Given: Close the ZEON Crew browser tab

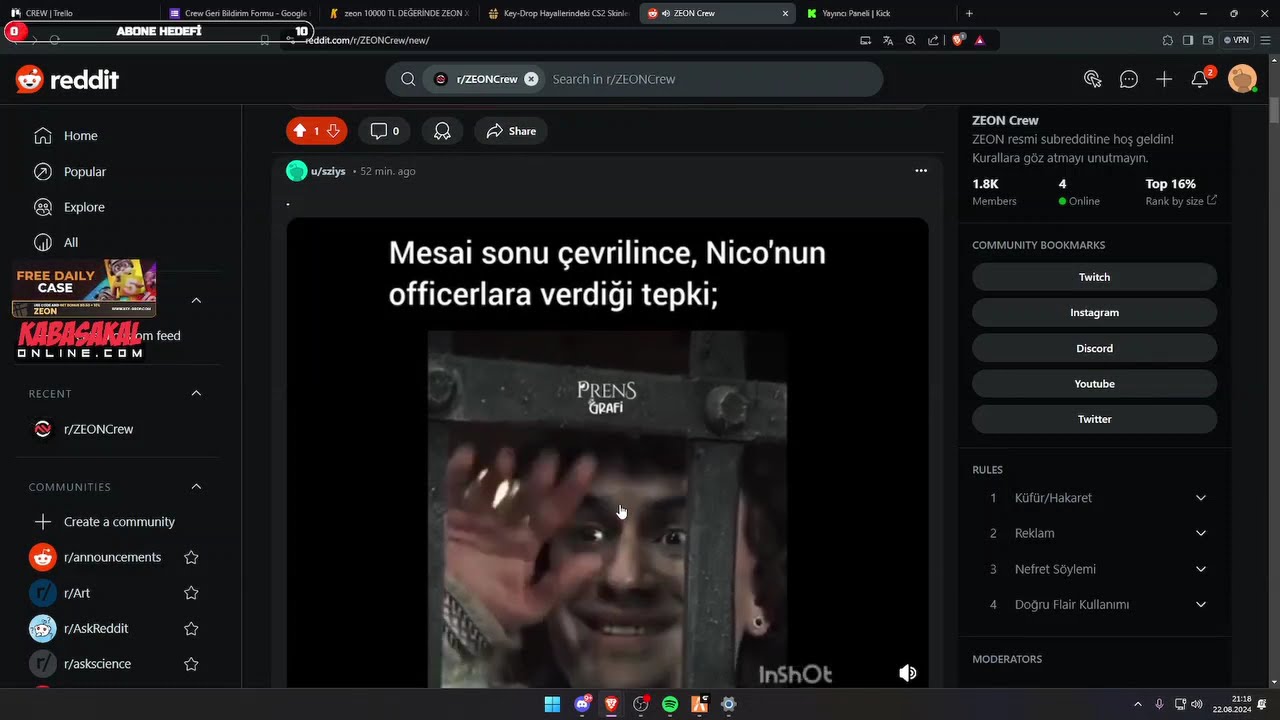Looking at the screenshot, I should 785,13.
